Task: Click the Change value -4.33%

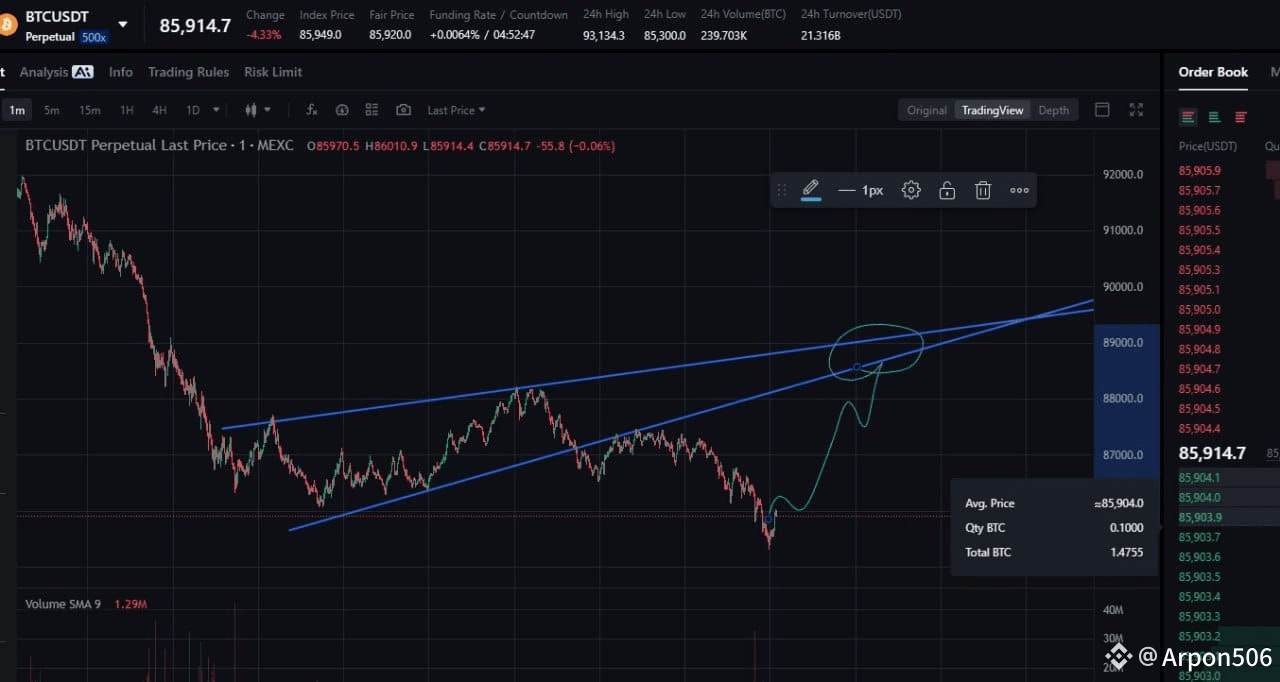Action: [x=264, y=35]
